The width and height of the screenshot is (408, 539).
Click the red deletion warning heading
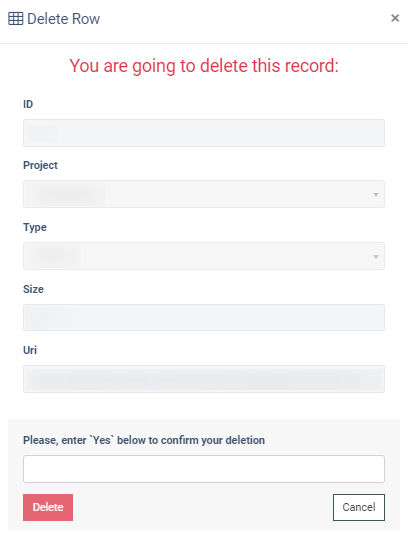pos(204,66)
